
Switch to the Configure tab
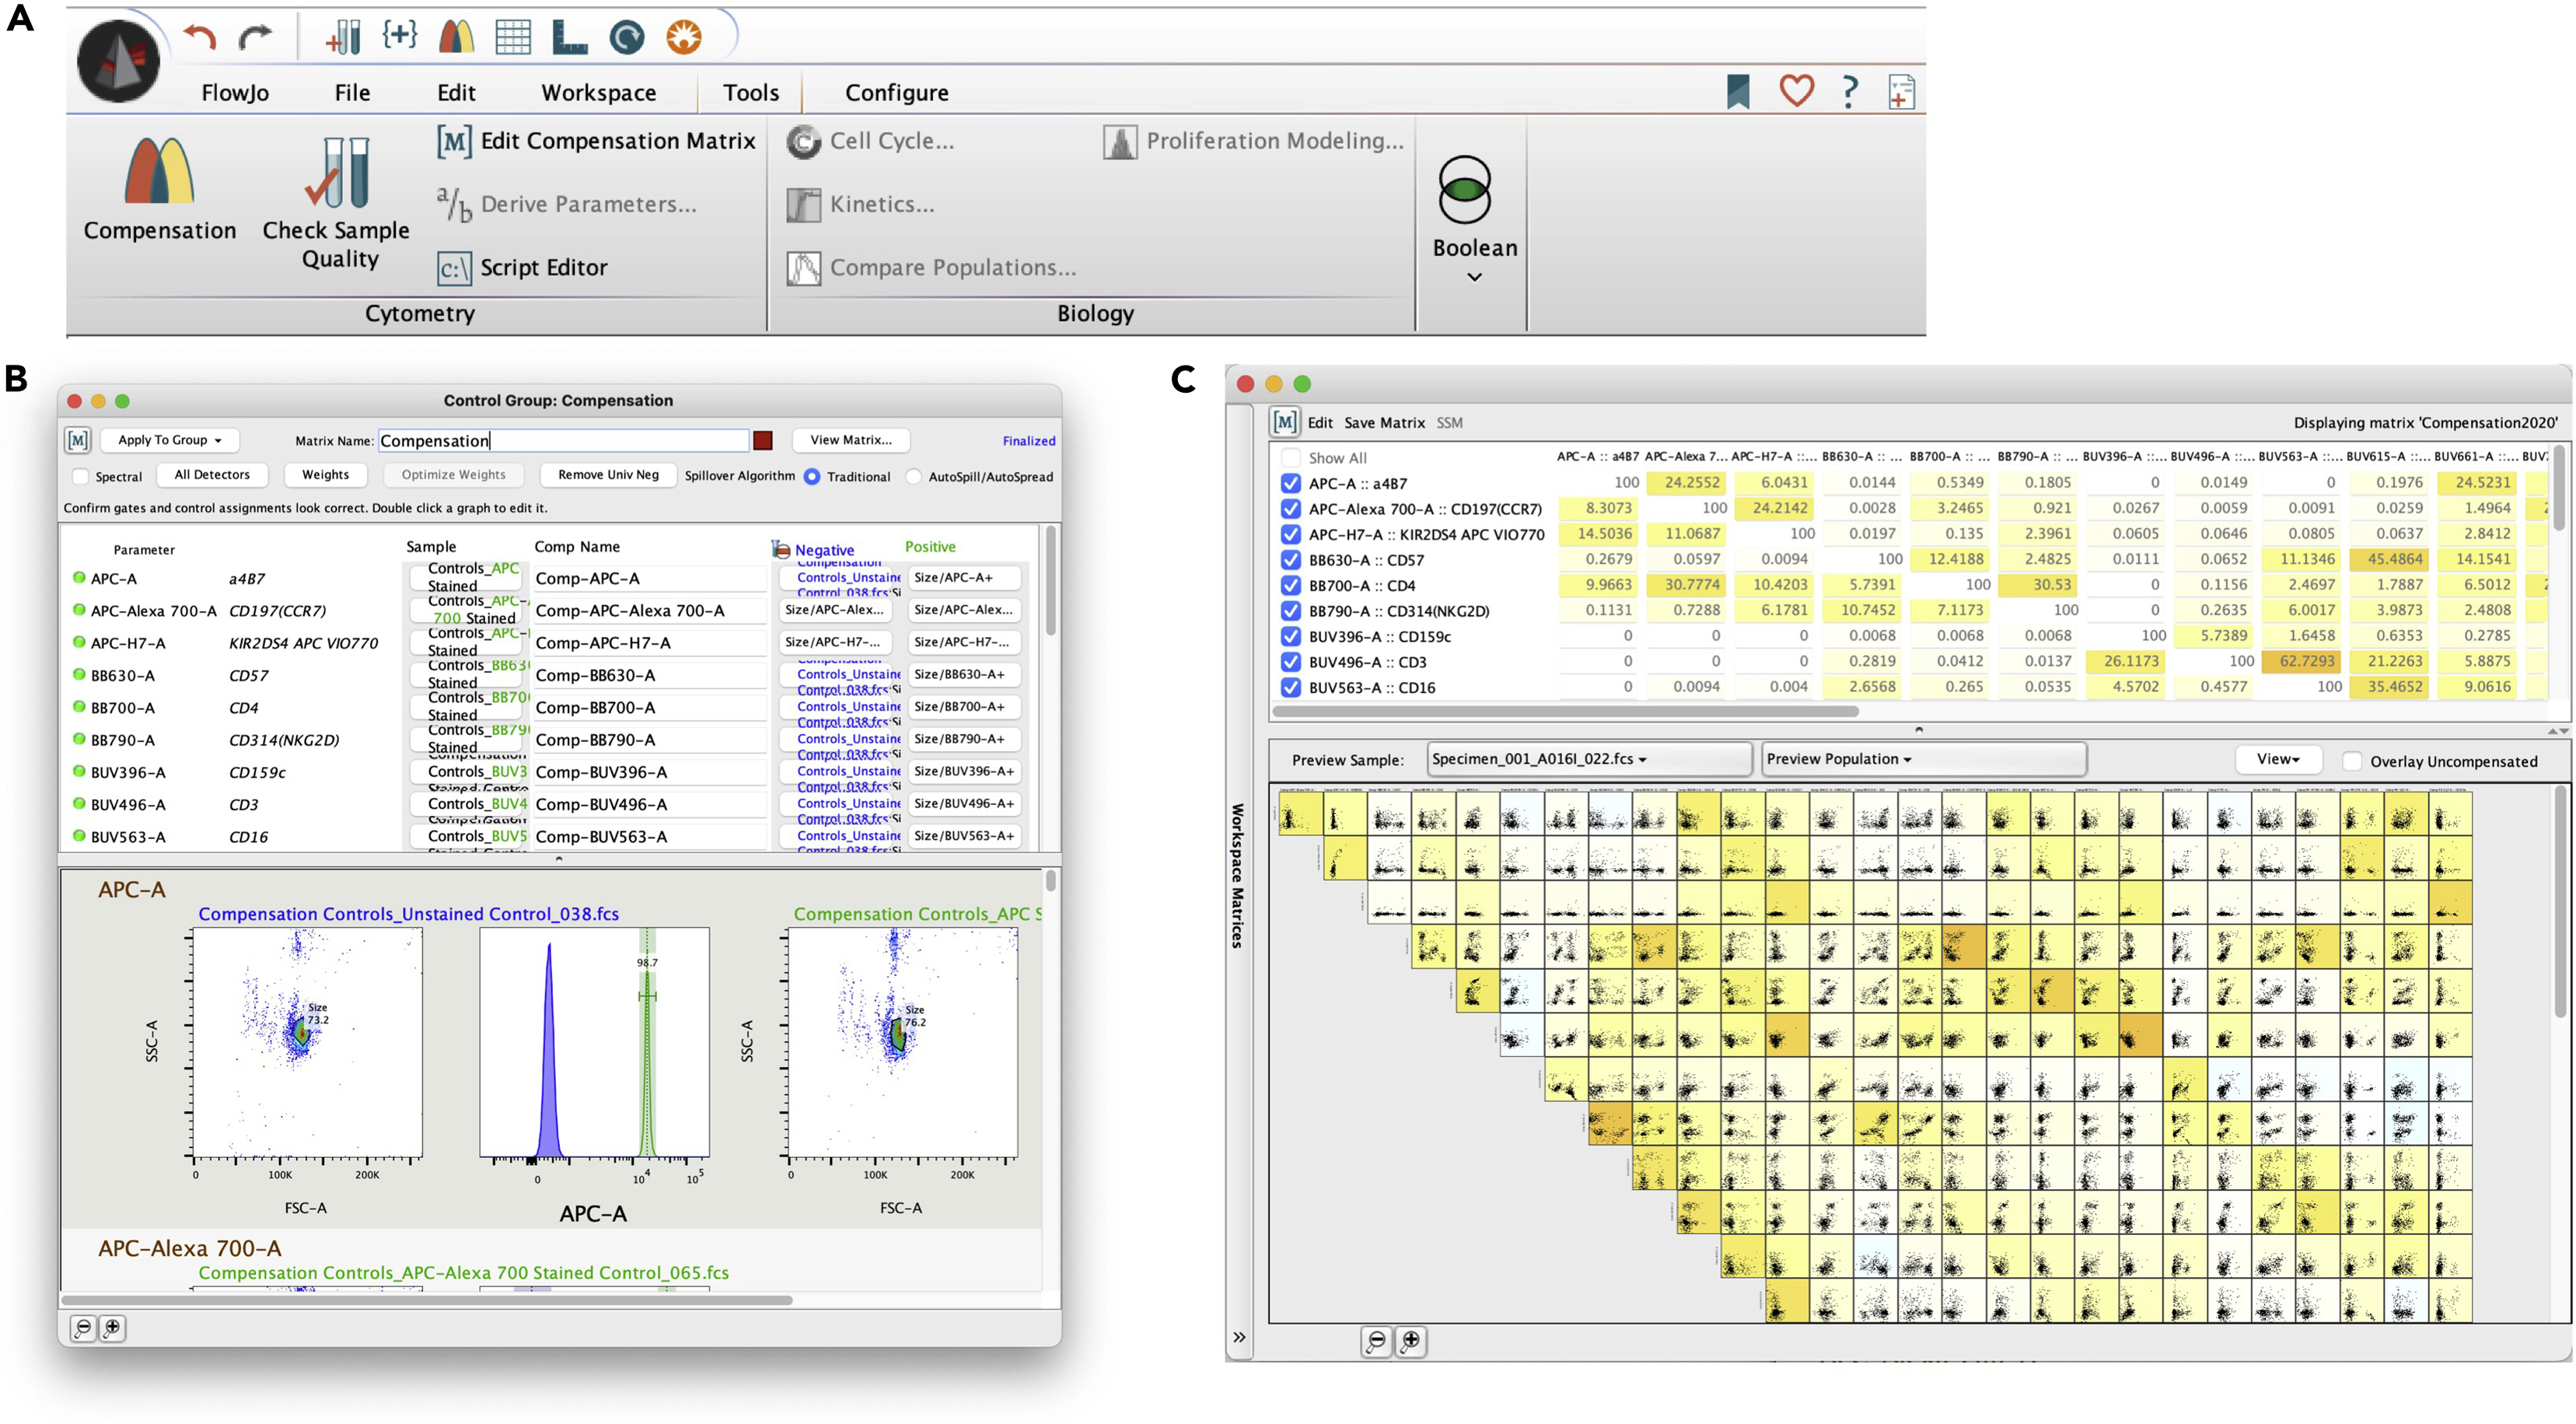pyautogui.click(x=896, y=93)
